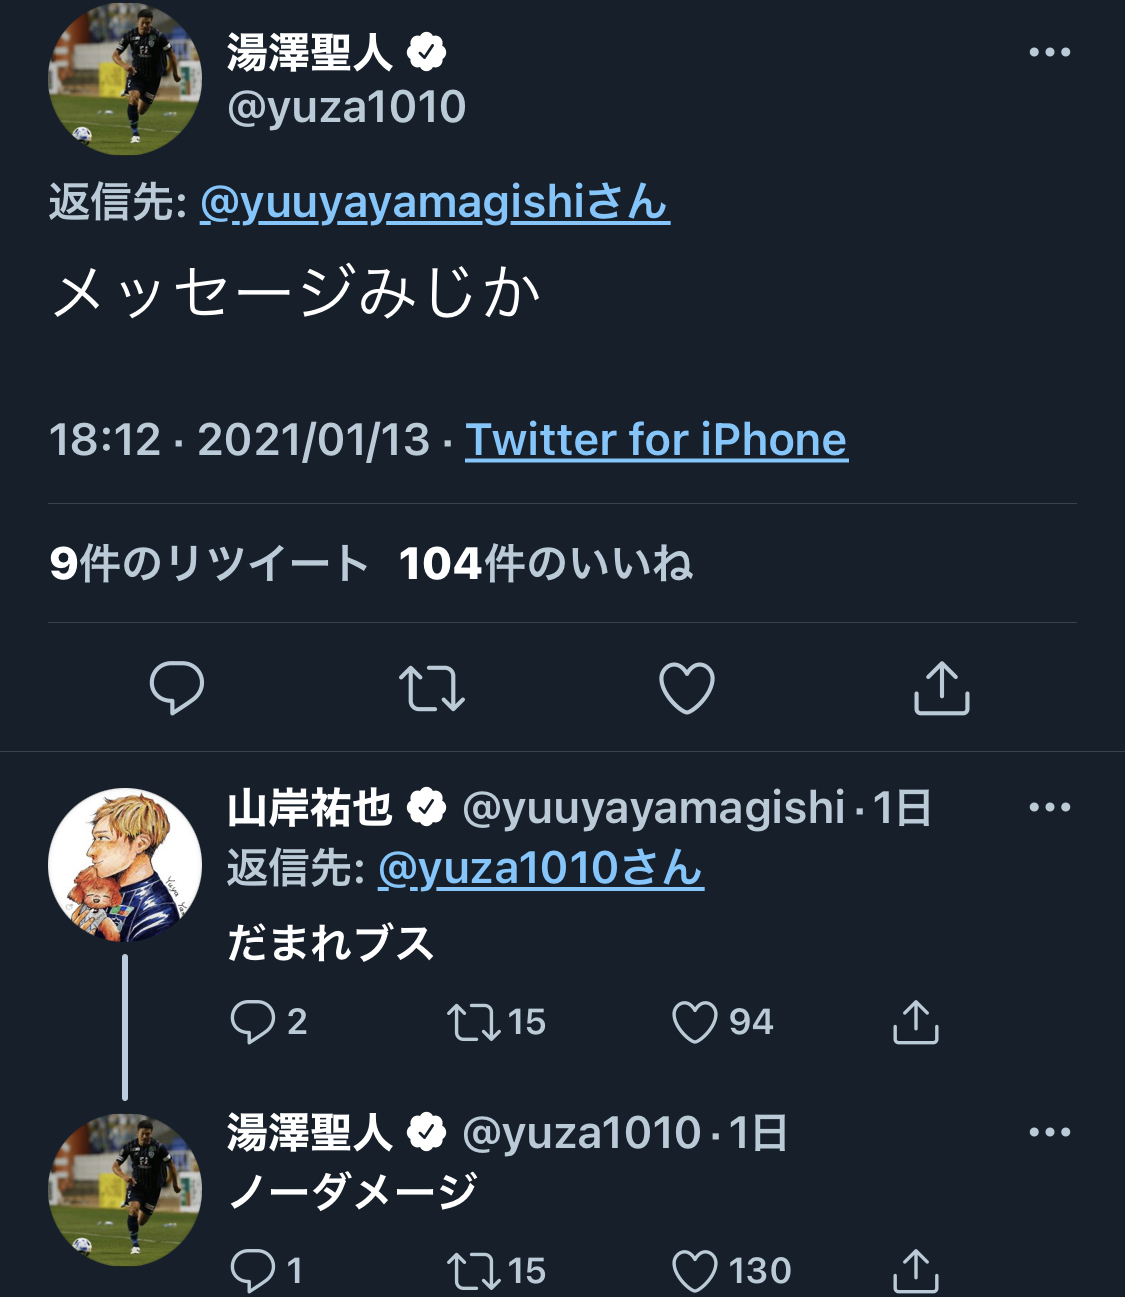Retweet the main 'メッセージみじか' tweet
Image resolution: width=1125 pixels, height=1297 pixels.
431,688
